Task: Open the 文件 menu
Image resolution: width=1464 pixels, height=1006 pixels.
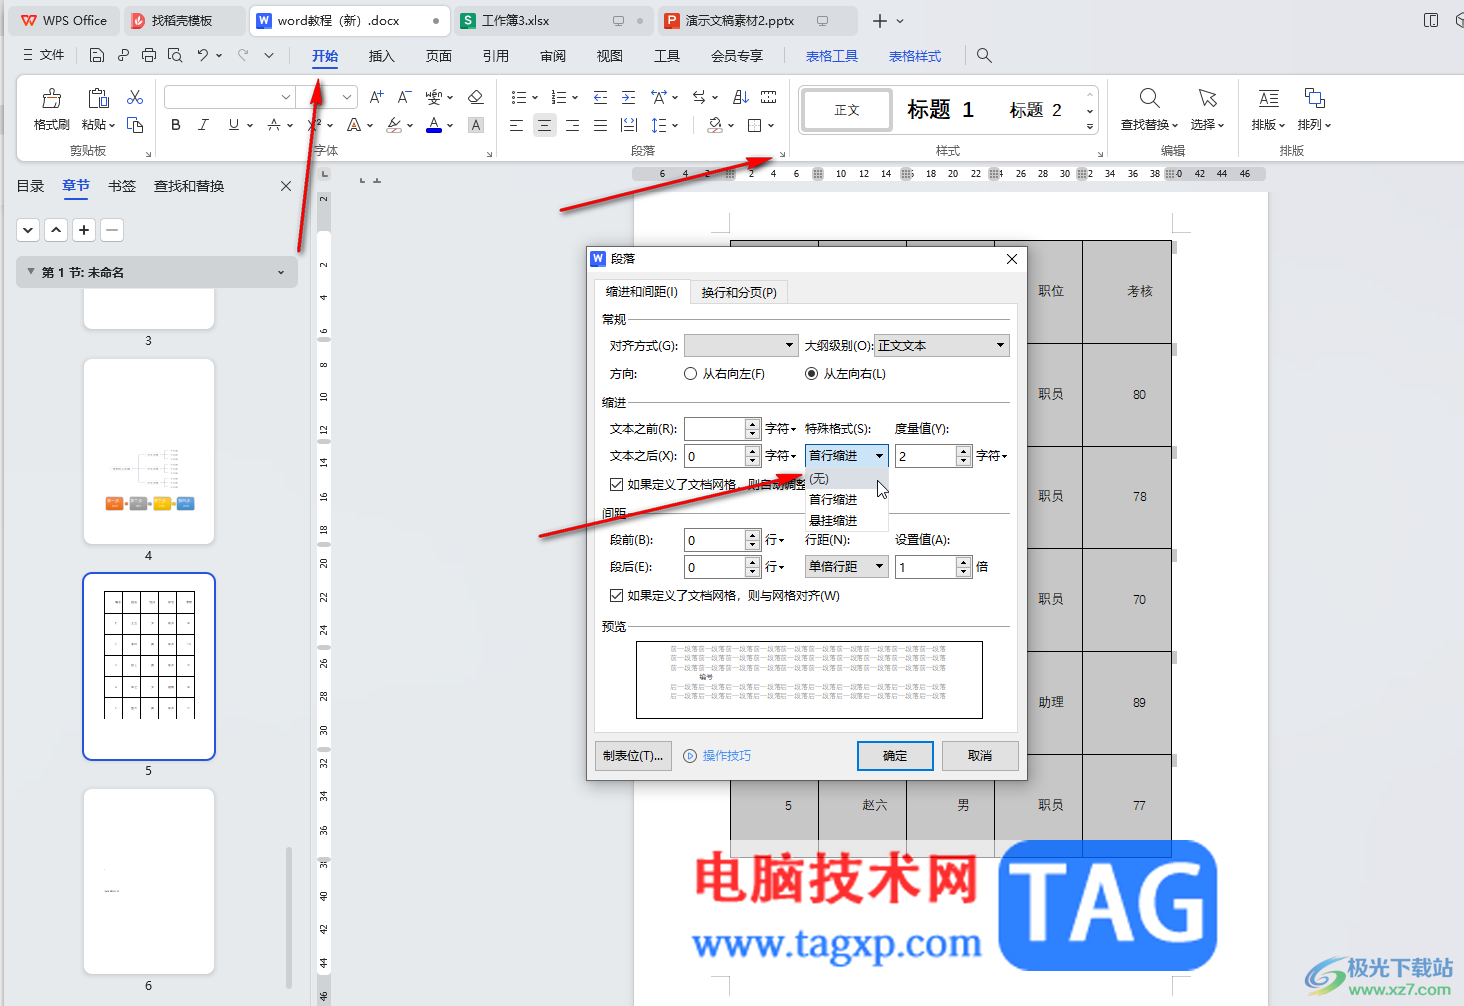Action: tap(44, 55)
